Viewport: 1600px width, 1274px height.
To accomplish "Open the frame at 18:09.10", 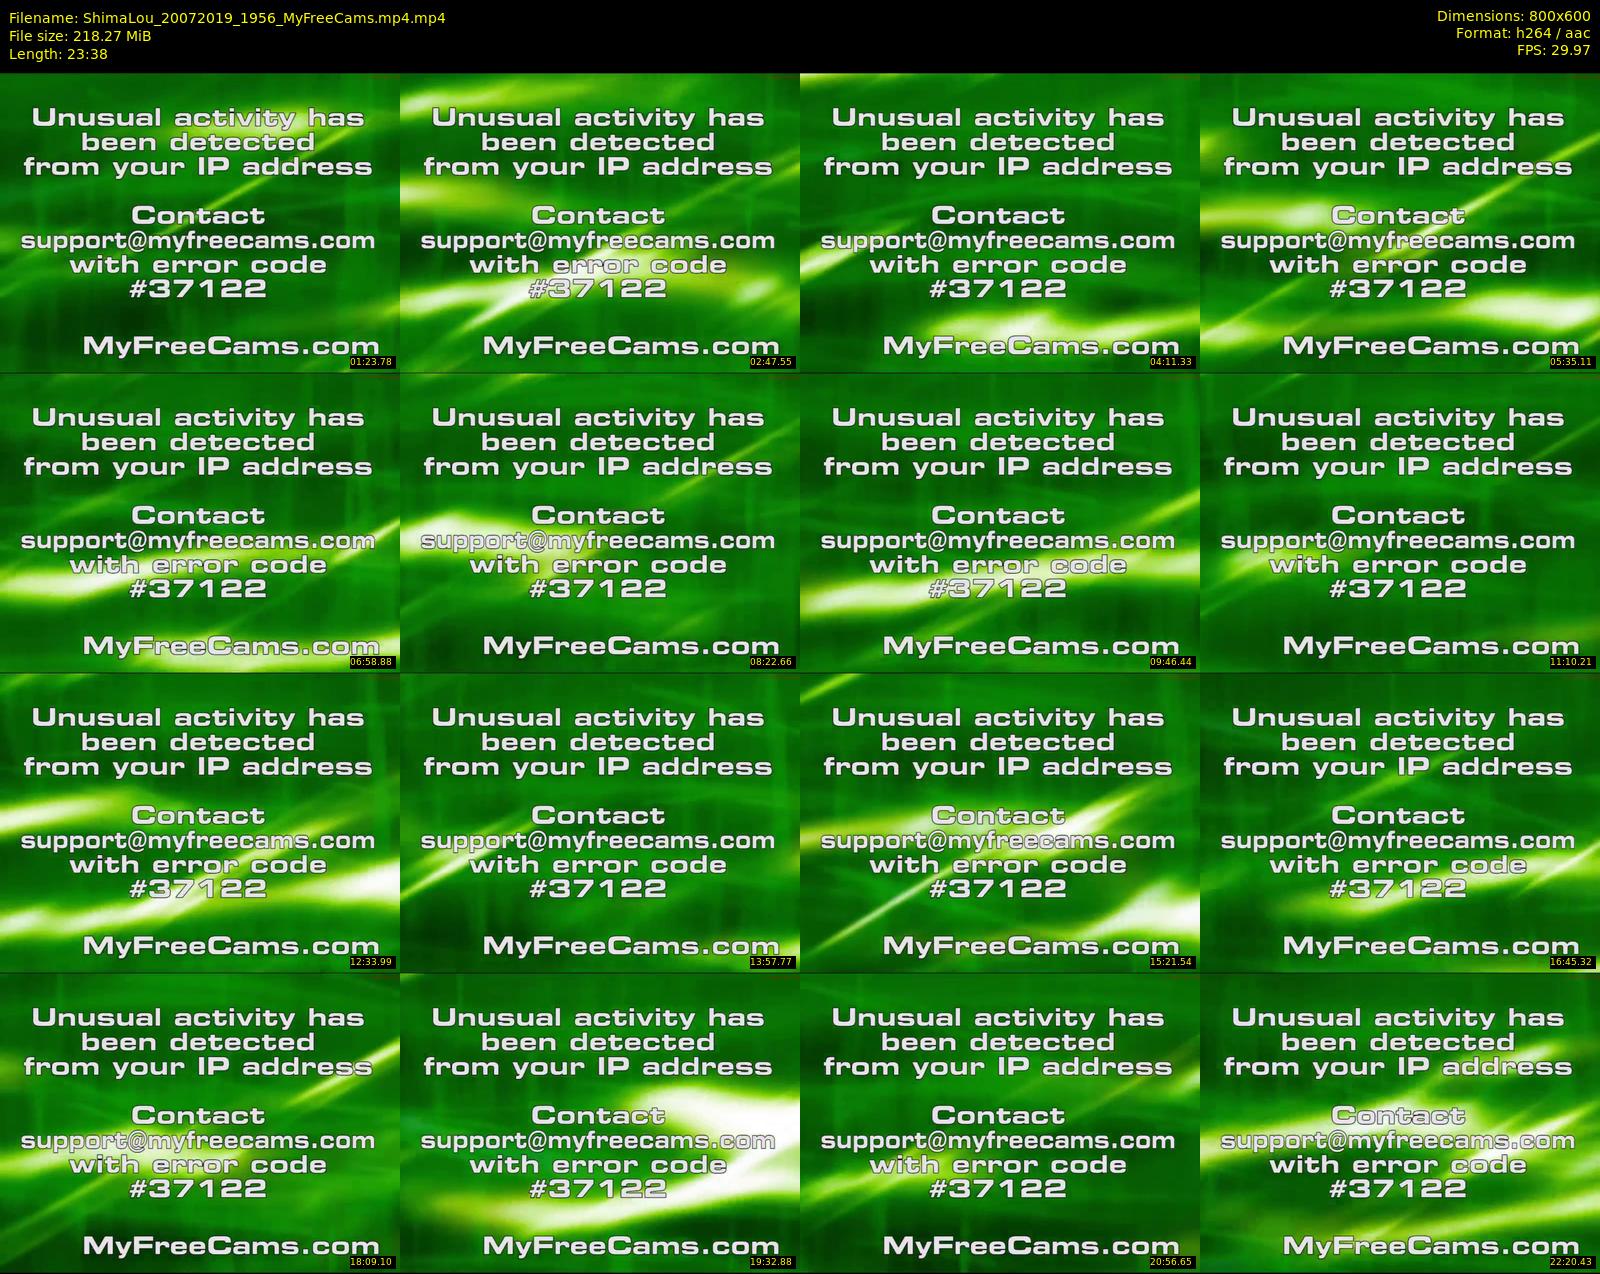I will [x=200, y=1122].
